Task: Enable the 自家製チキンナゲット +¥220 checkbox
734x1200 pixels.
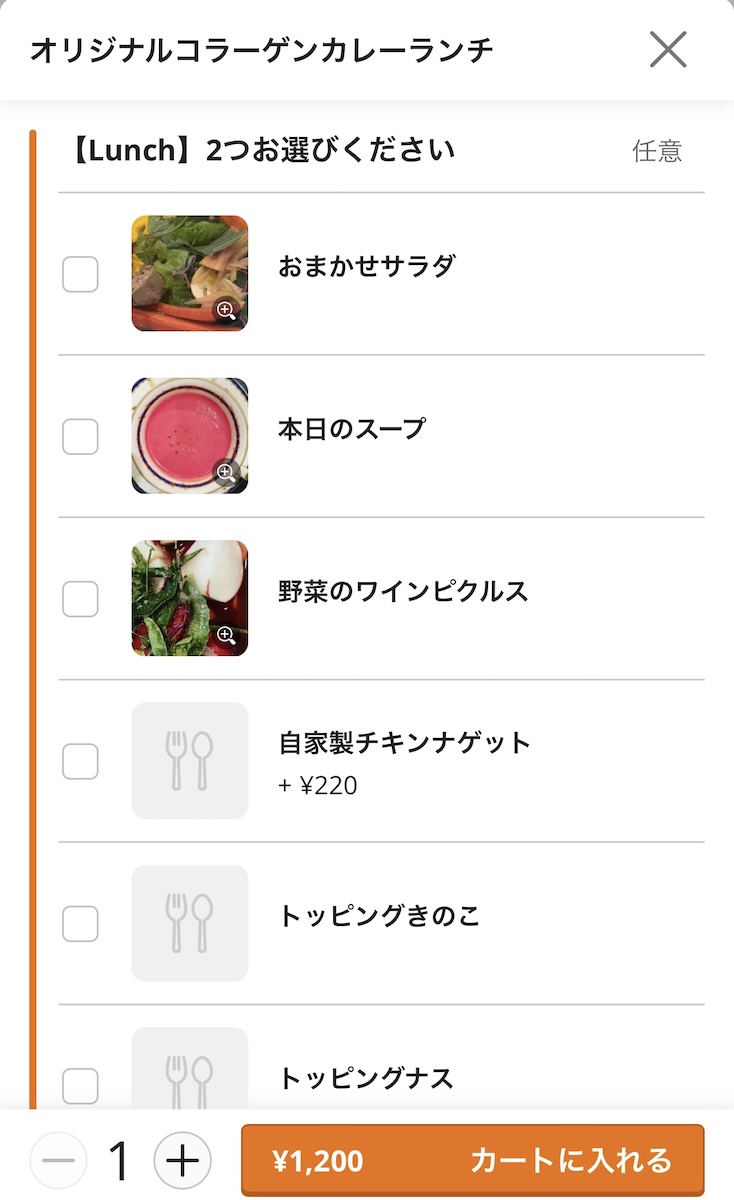Action: (81, 761)
